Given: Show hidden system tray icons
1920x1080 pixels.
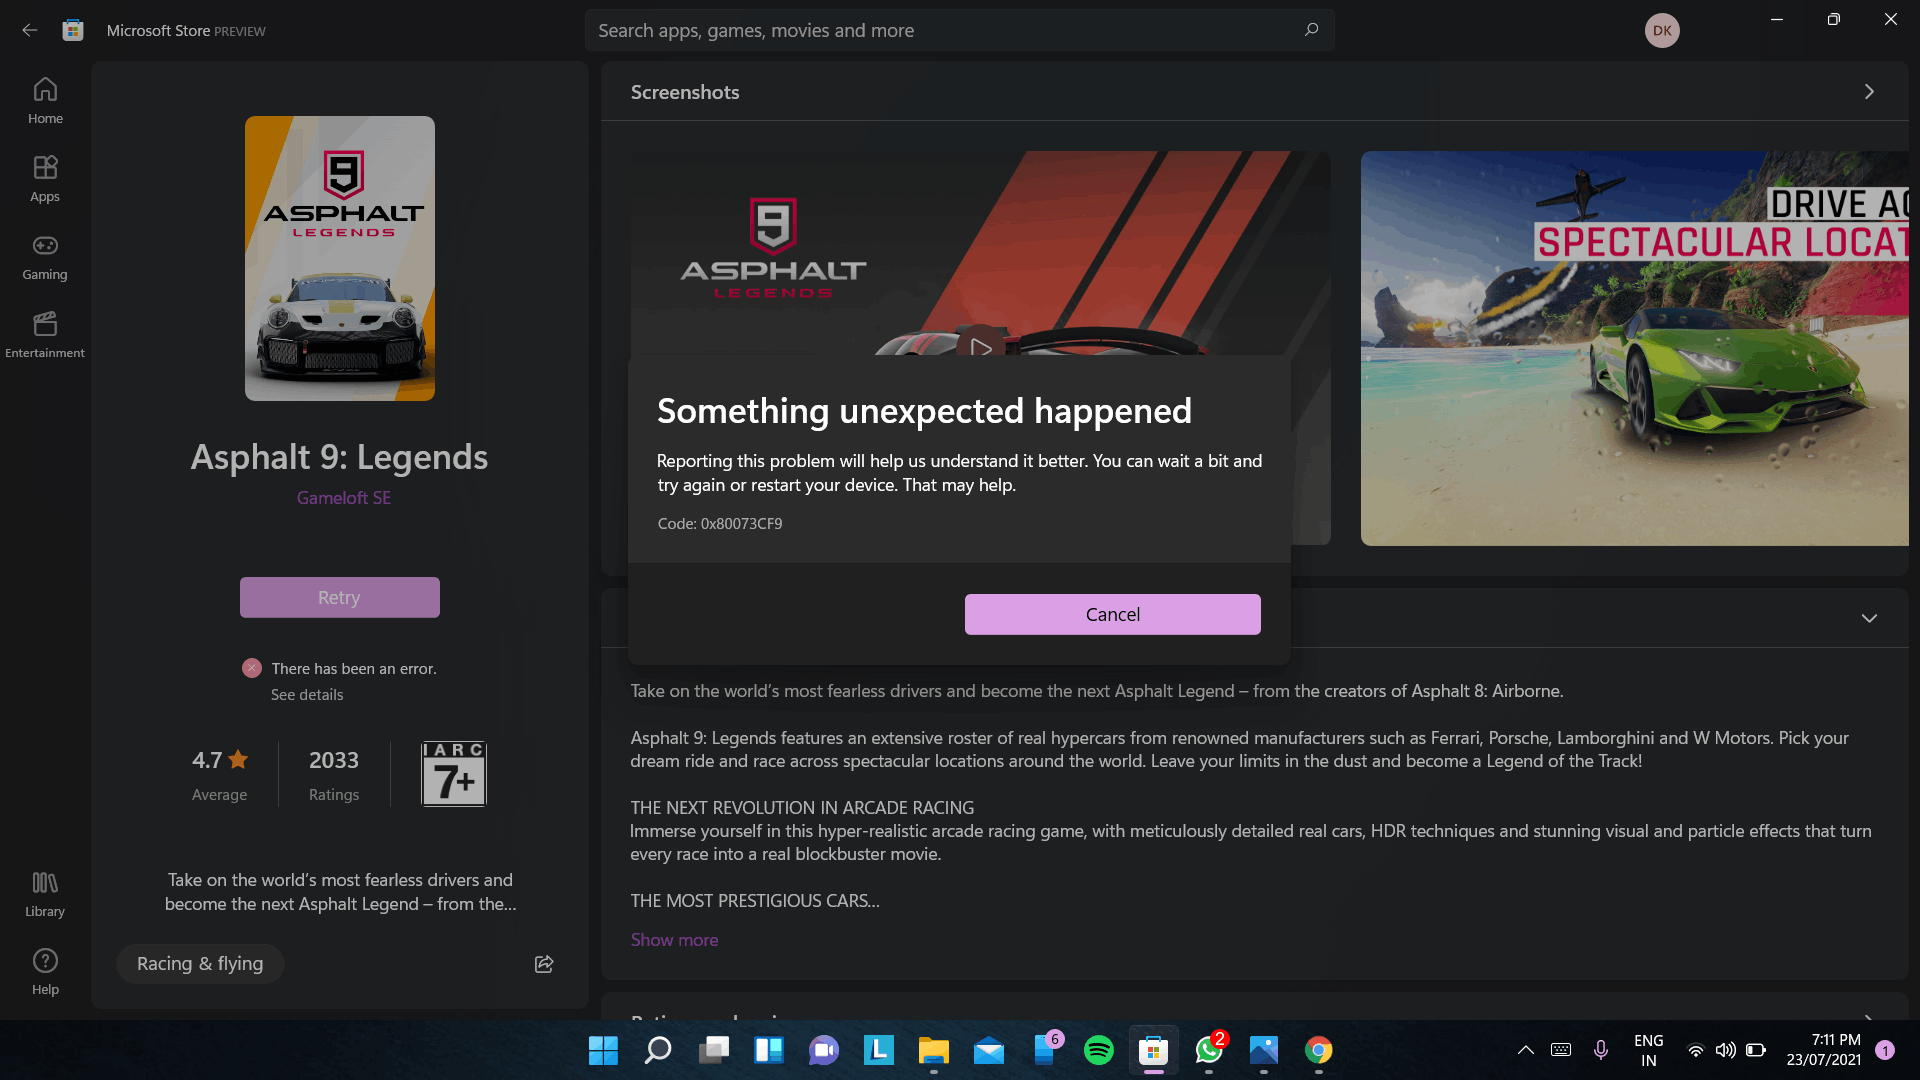Looking at the screenshot, I should pyautogui.click(x=1525, y=1050).
